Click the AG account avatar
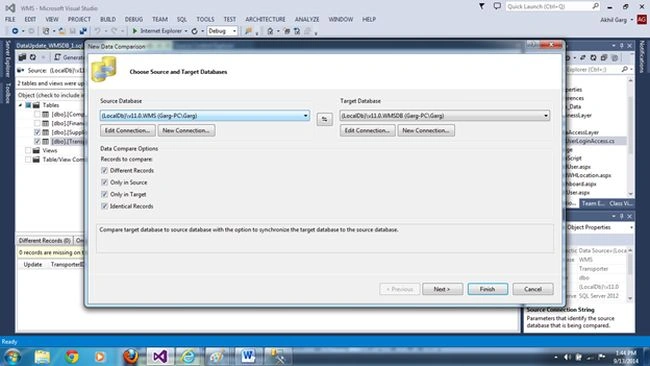This screenshot has width=650, height=366. (642, 19)
